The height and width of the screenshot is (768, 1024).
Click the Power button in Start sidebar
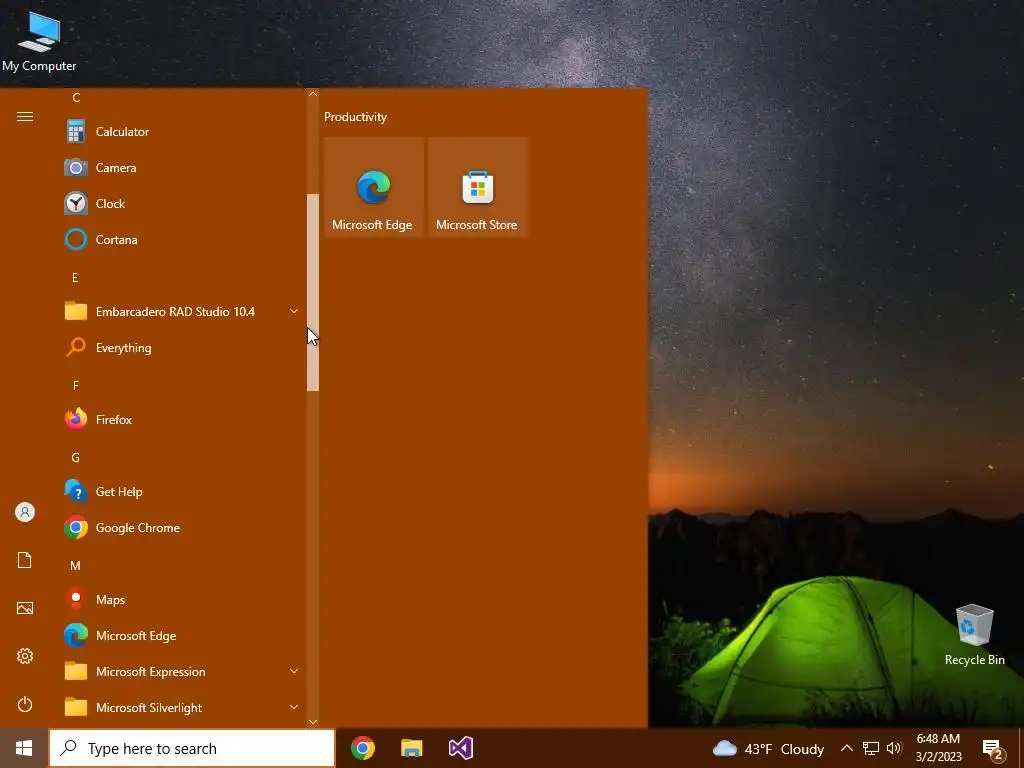(x=25, y=704)
